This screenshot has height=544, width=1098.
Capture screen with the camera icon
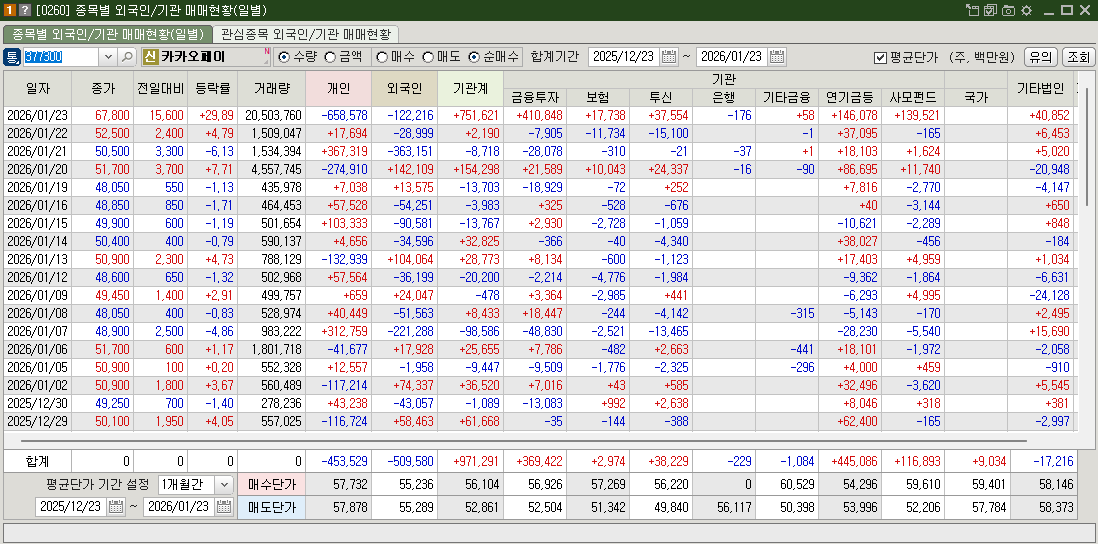tap(1008, 11)
